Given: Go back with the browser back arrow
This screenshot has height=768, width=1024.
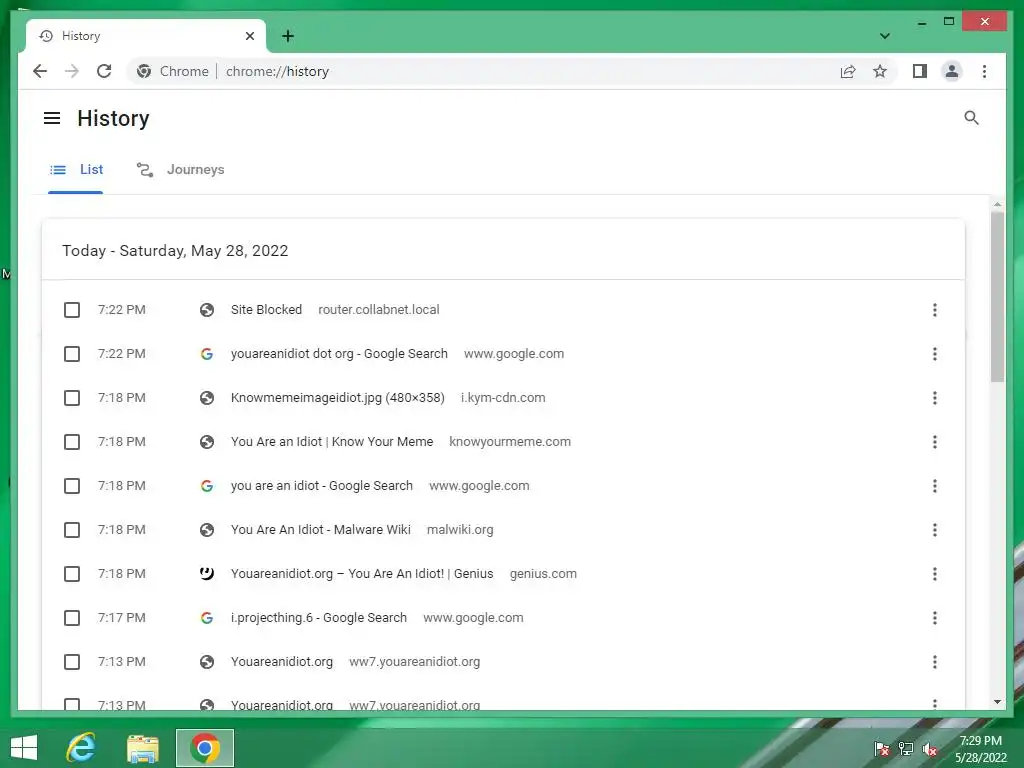Looking at the screenshot, I should pos(40,71).
